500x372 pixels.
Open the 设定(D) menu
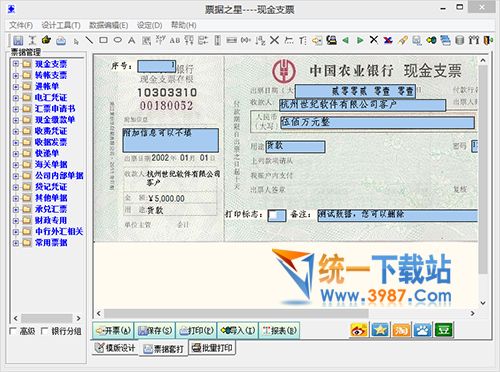[149, 25]
